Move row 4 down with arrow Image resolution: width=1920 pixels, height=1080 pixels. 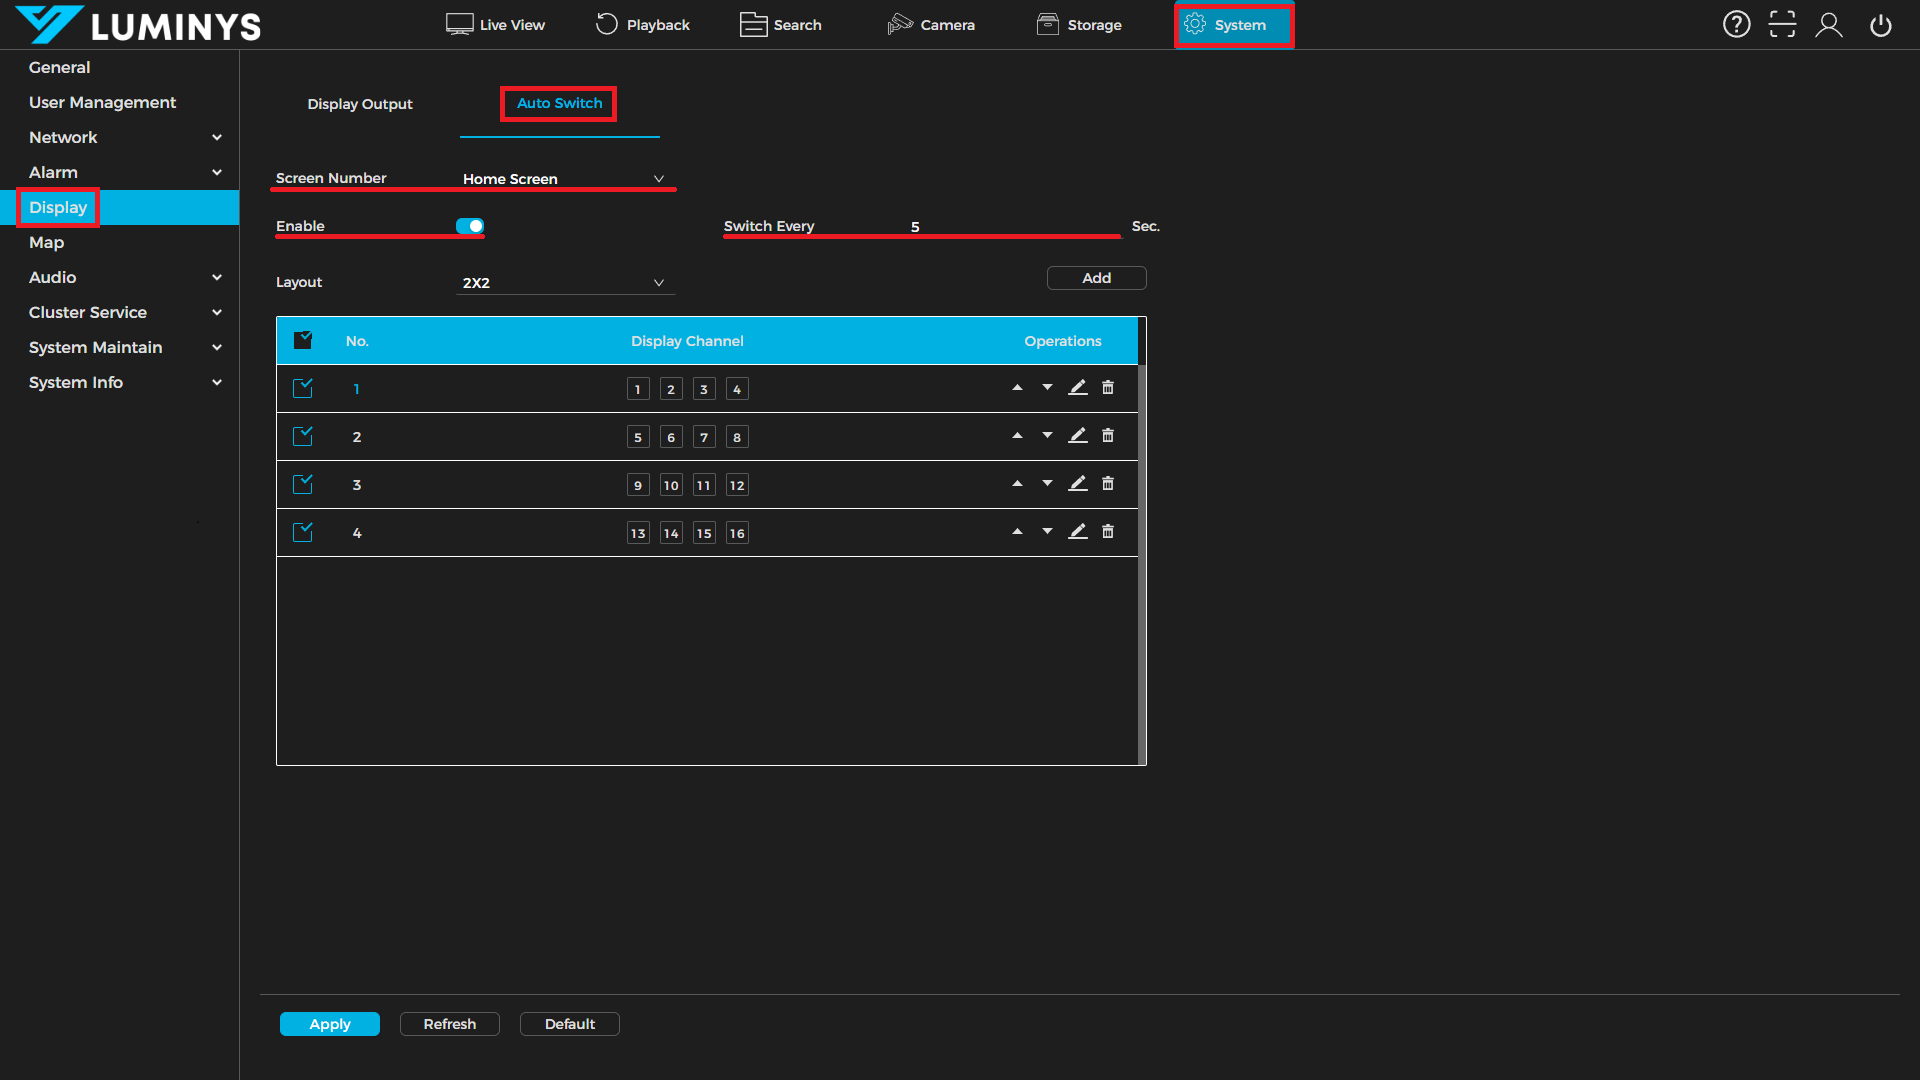coord(1047,532)
